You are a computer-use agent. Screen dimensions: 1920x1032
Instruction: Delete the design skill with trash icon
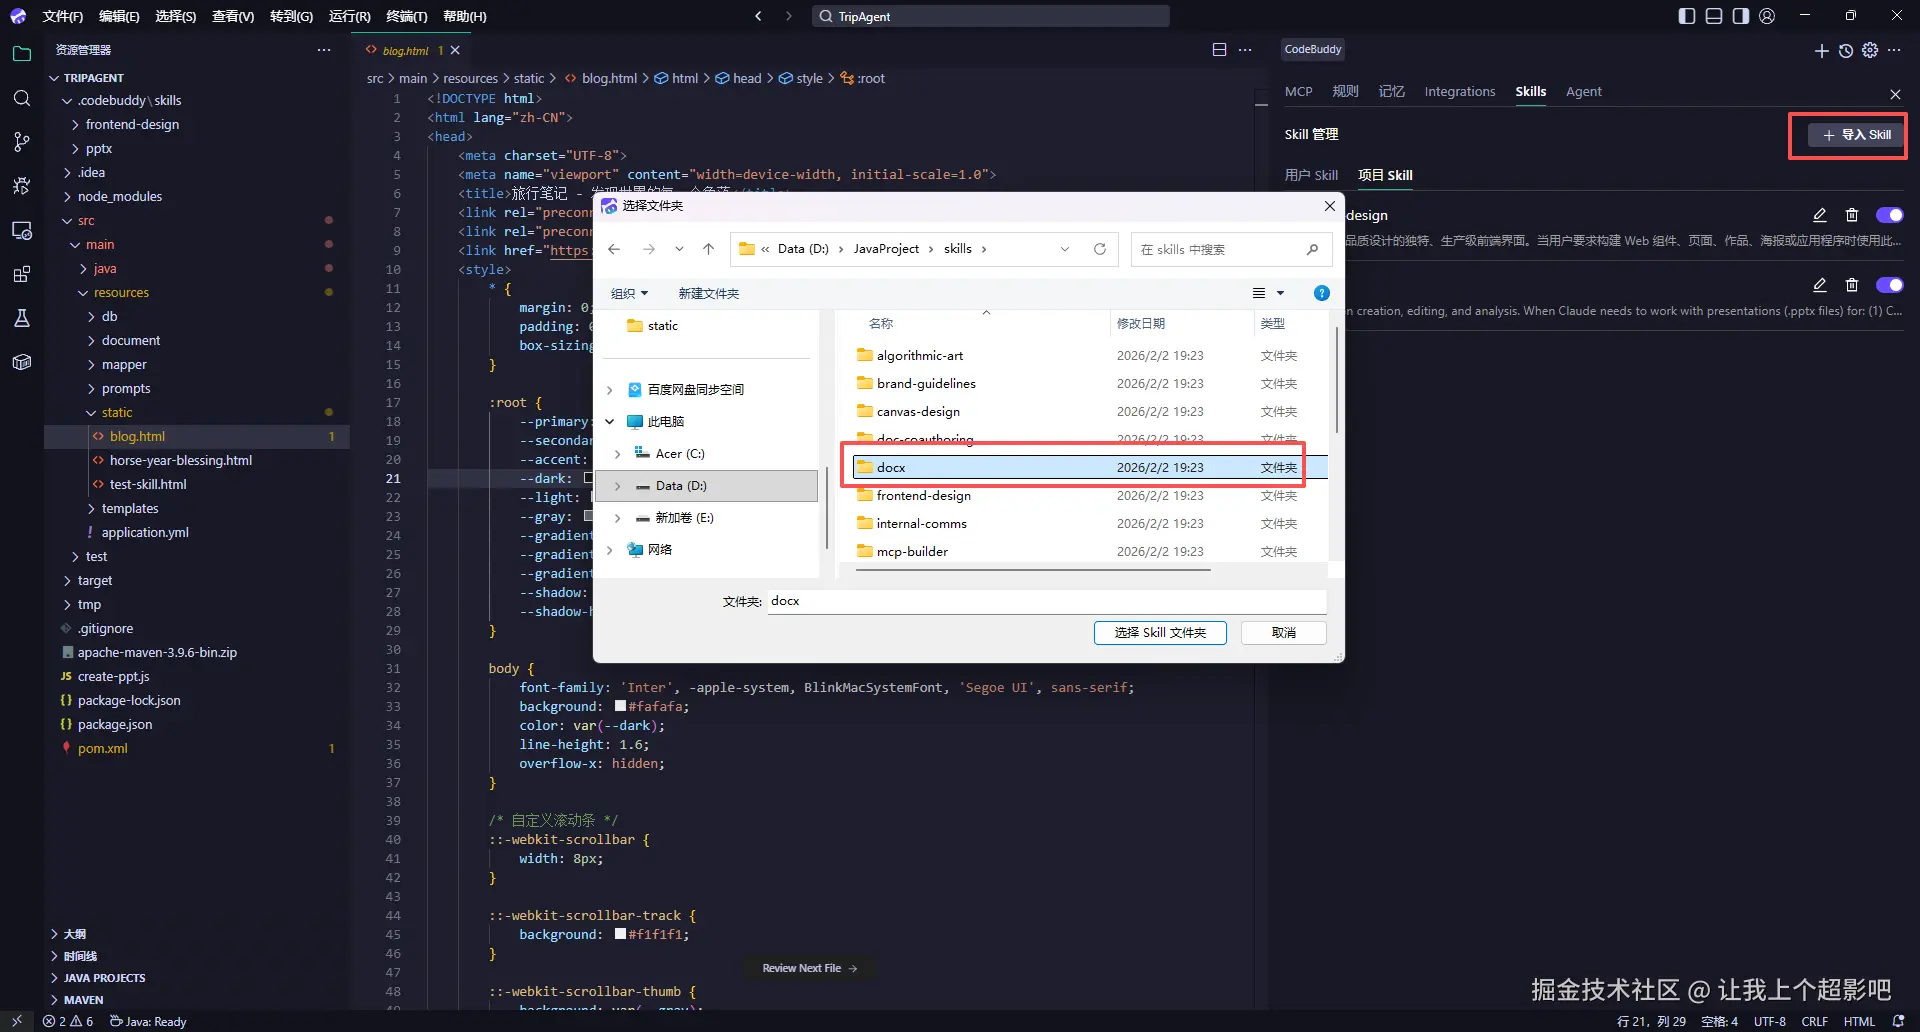tap(1852, 215)
